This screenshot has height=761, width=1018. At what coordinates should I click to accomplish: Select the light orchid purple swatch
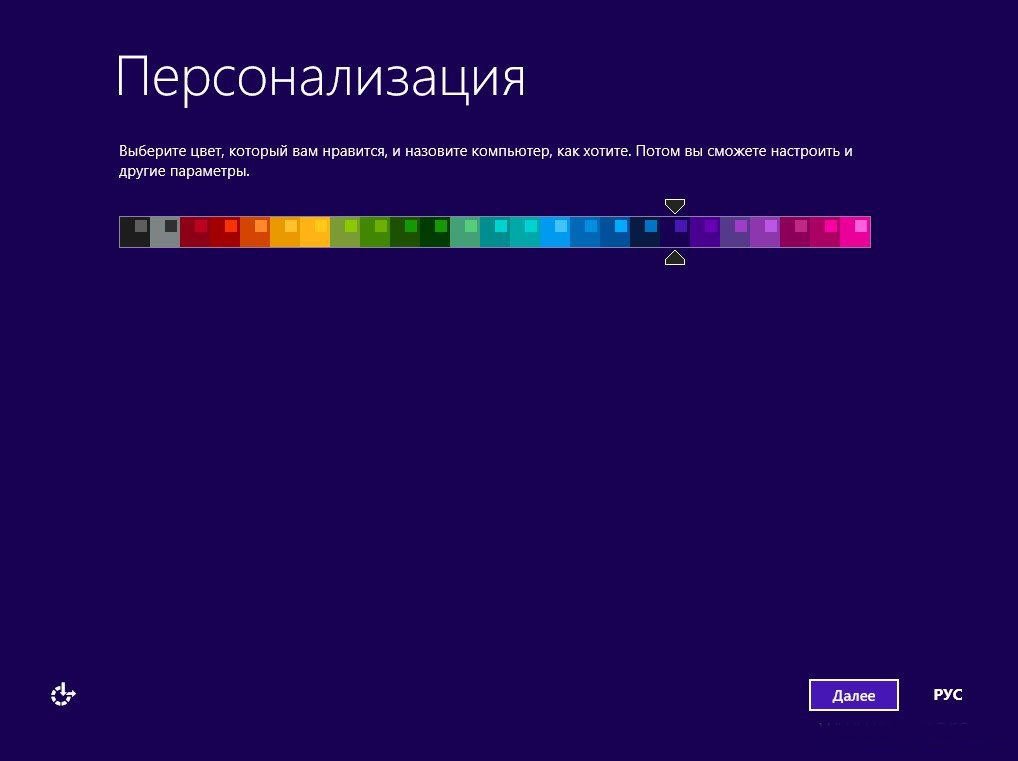[765, 232]
